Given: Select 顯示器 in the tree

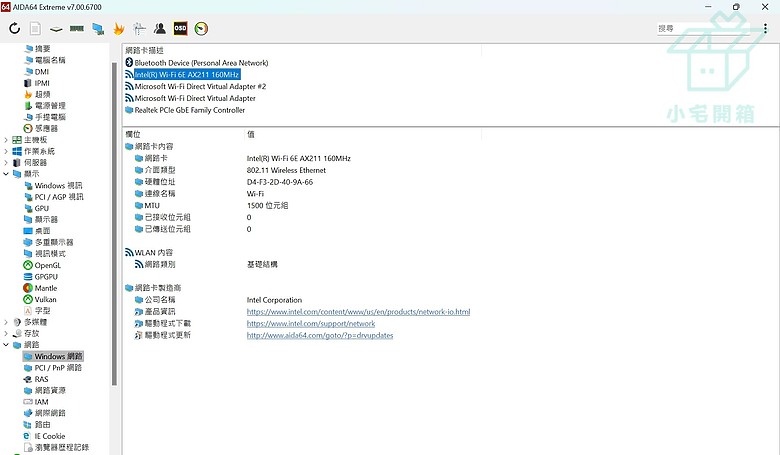Looking at the screenshot, I should pyautogui.click(x=41, y=219).
